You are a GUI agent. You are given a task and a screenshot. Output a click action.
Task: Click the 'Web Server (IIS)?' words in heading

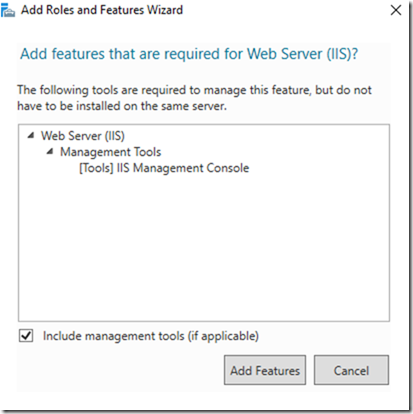click(302, 54)
